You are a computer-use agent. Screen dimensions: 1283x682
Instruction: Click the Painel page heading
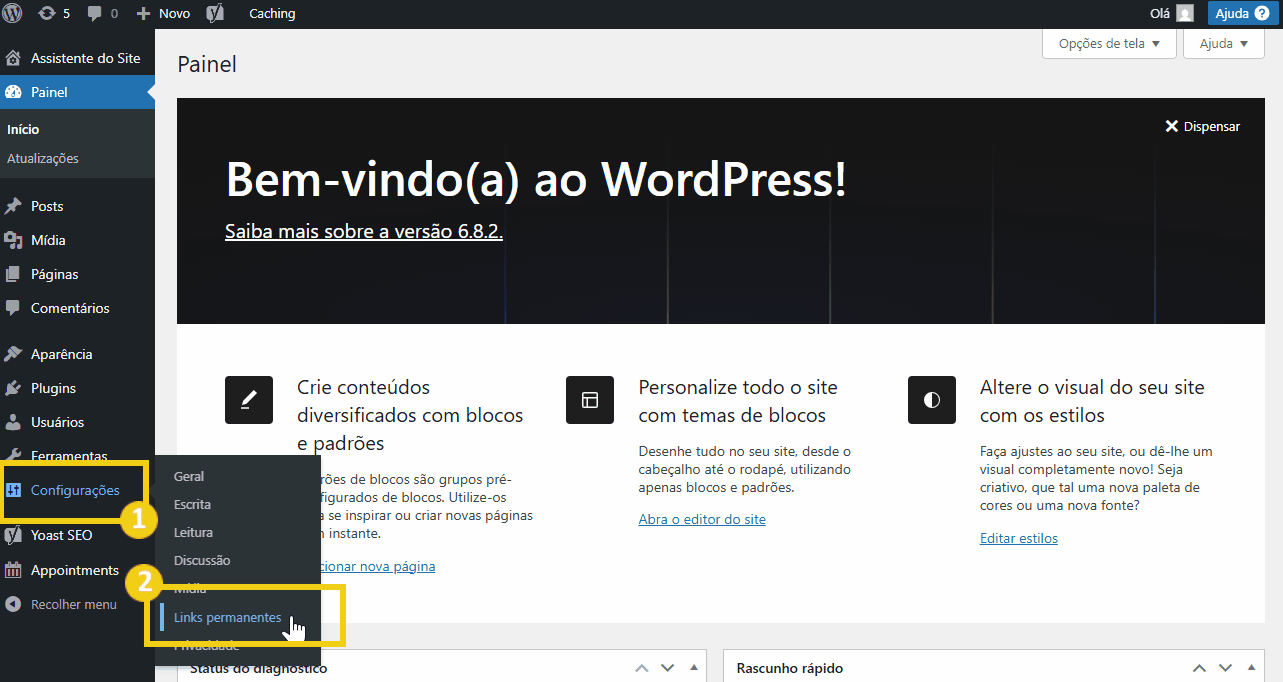tap(207, 65)
